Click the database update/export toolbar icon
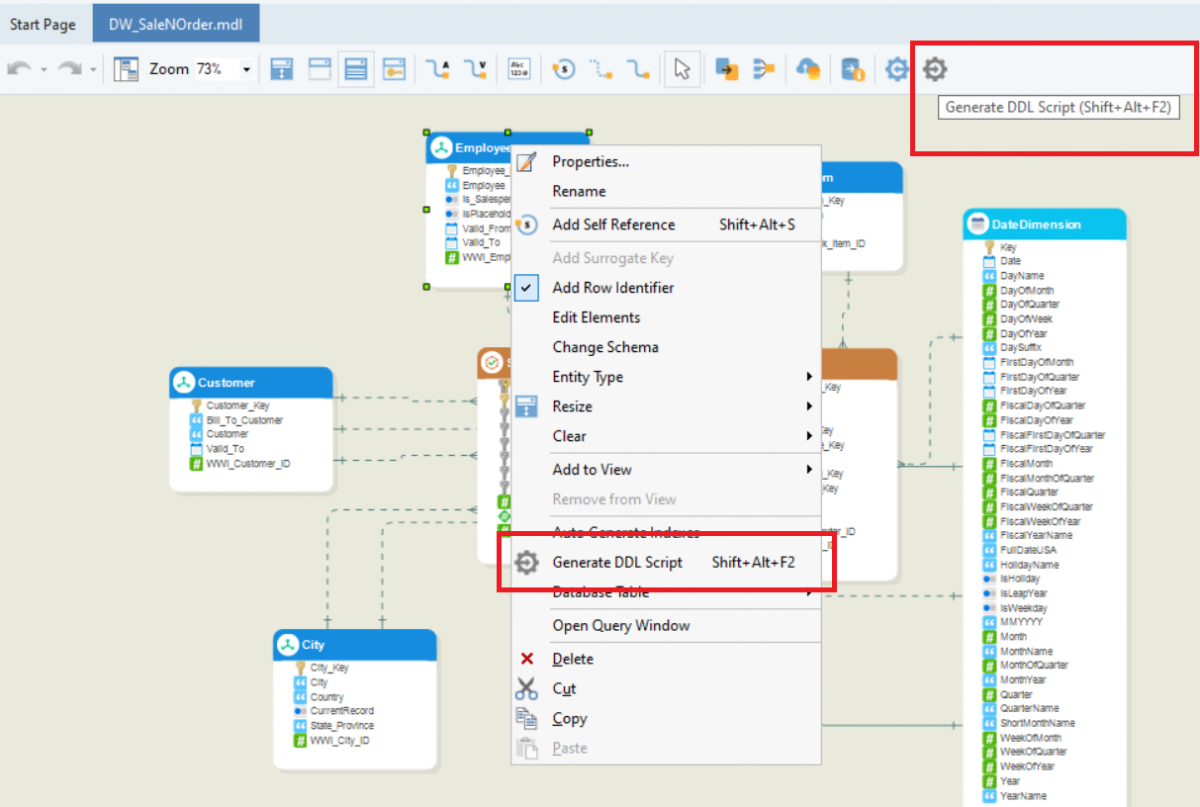This screenshot has height=807, width=1200. [852, 68]
